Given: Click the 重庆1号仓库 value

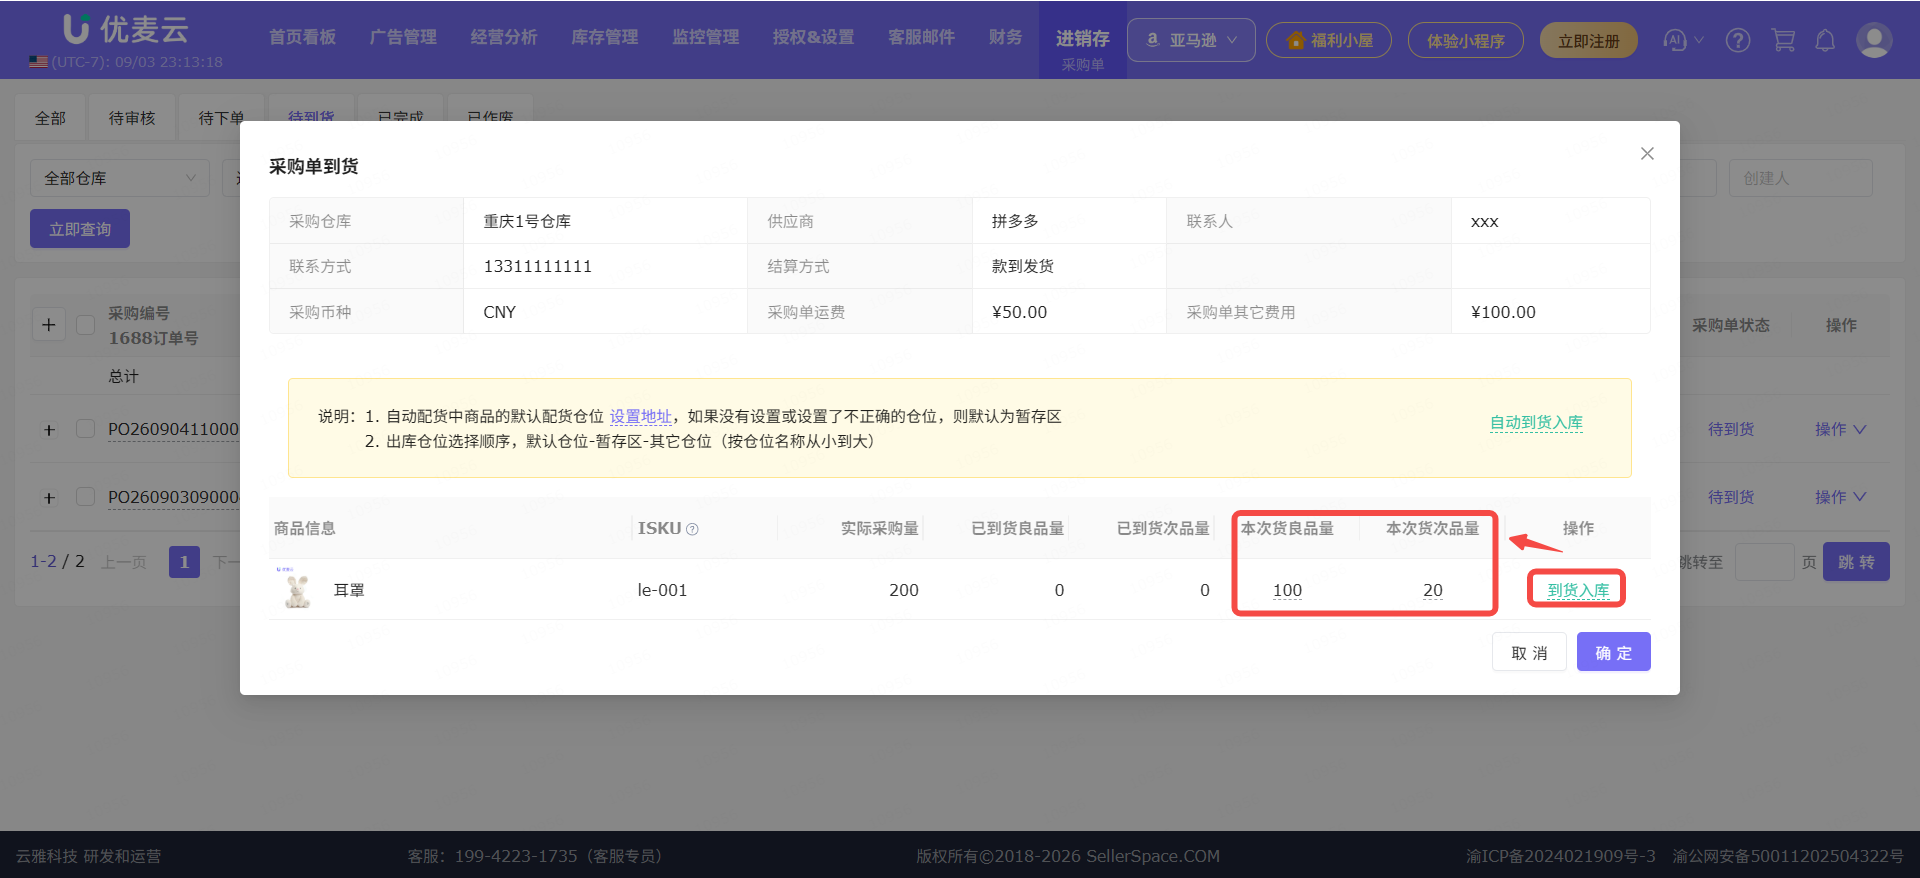Looking at the screenshot, I should [x=527, y=221].
